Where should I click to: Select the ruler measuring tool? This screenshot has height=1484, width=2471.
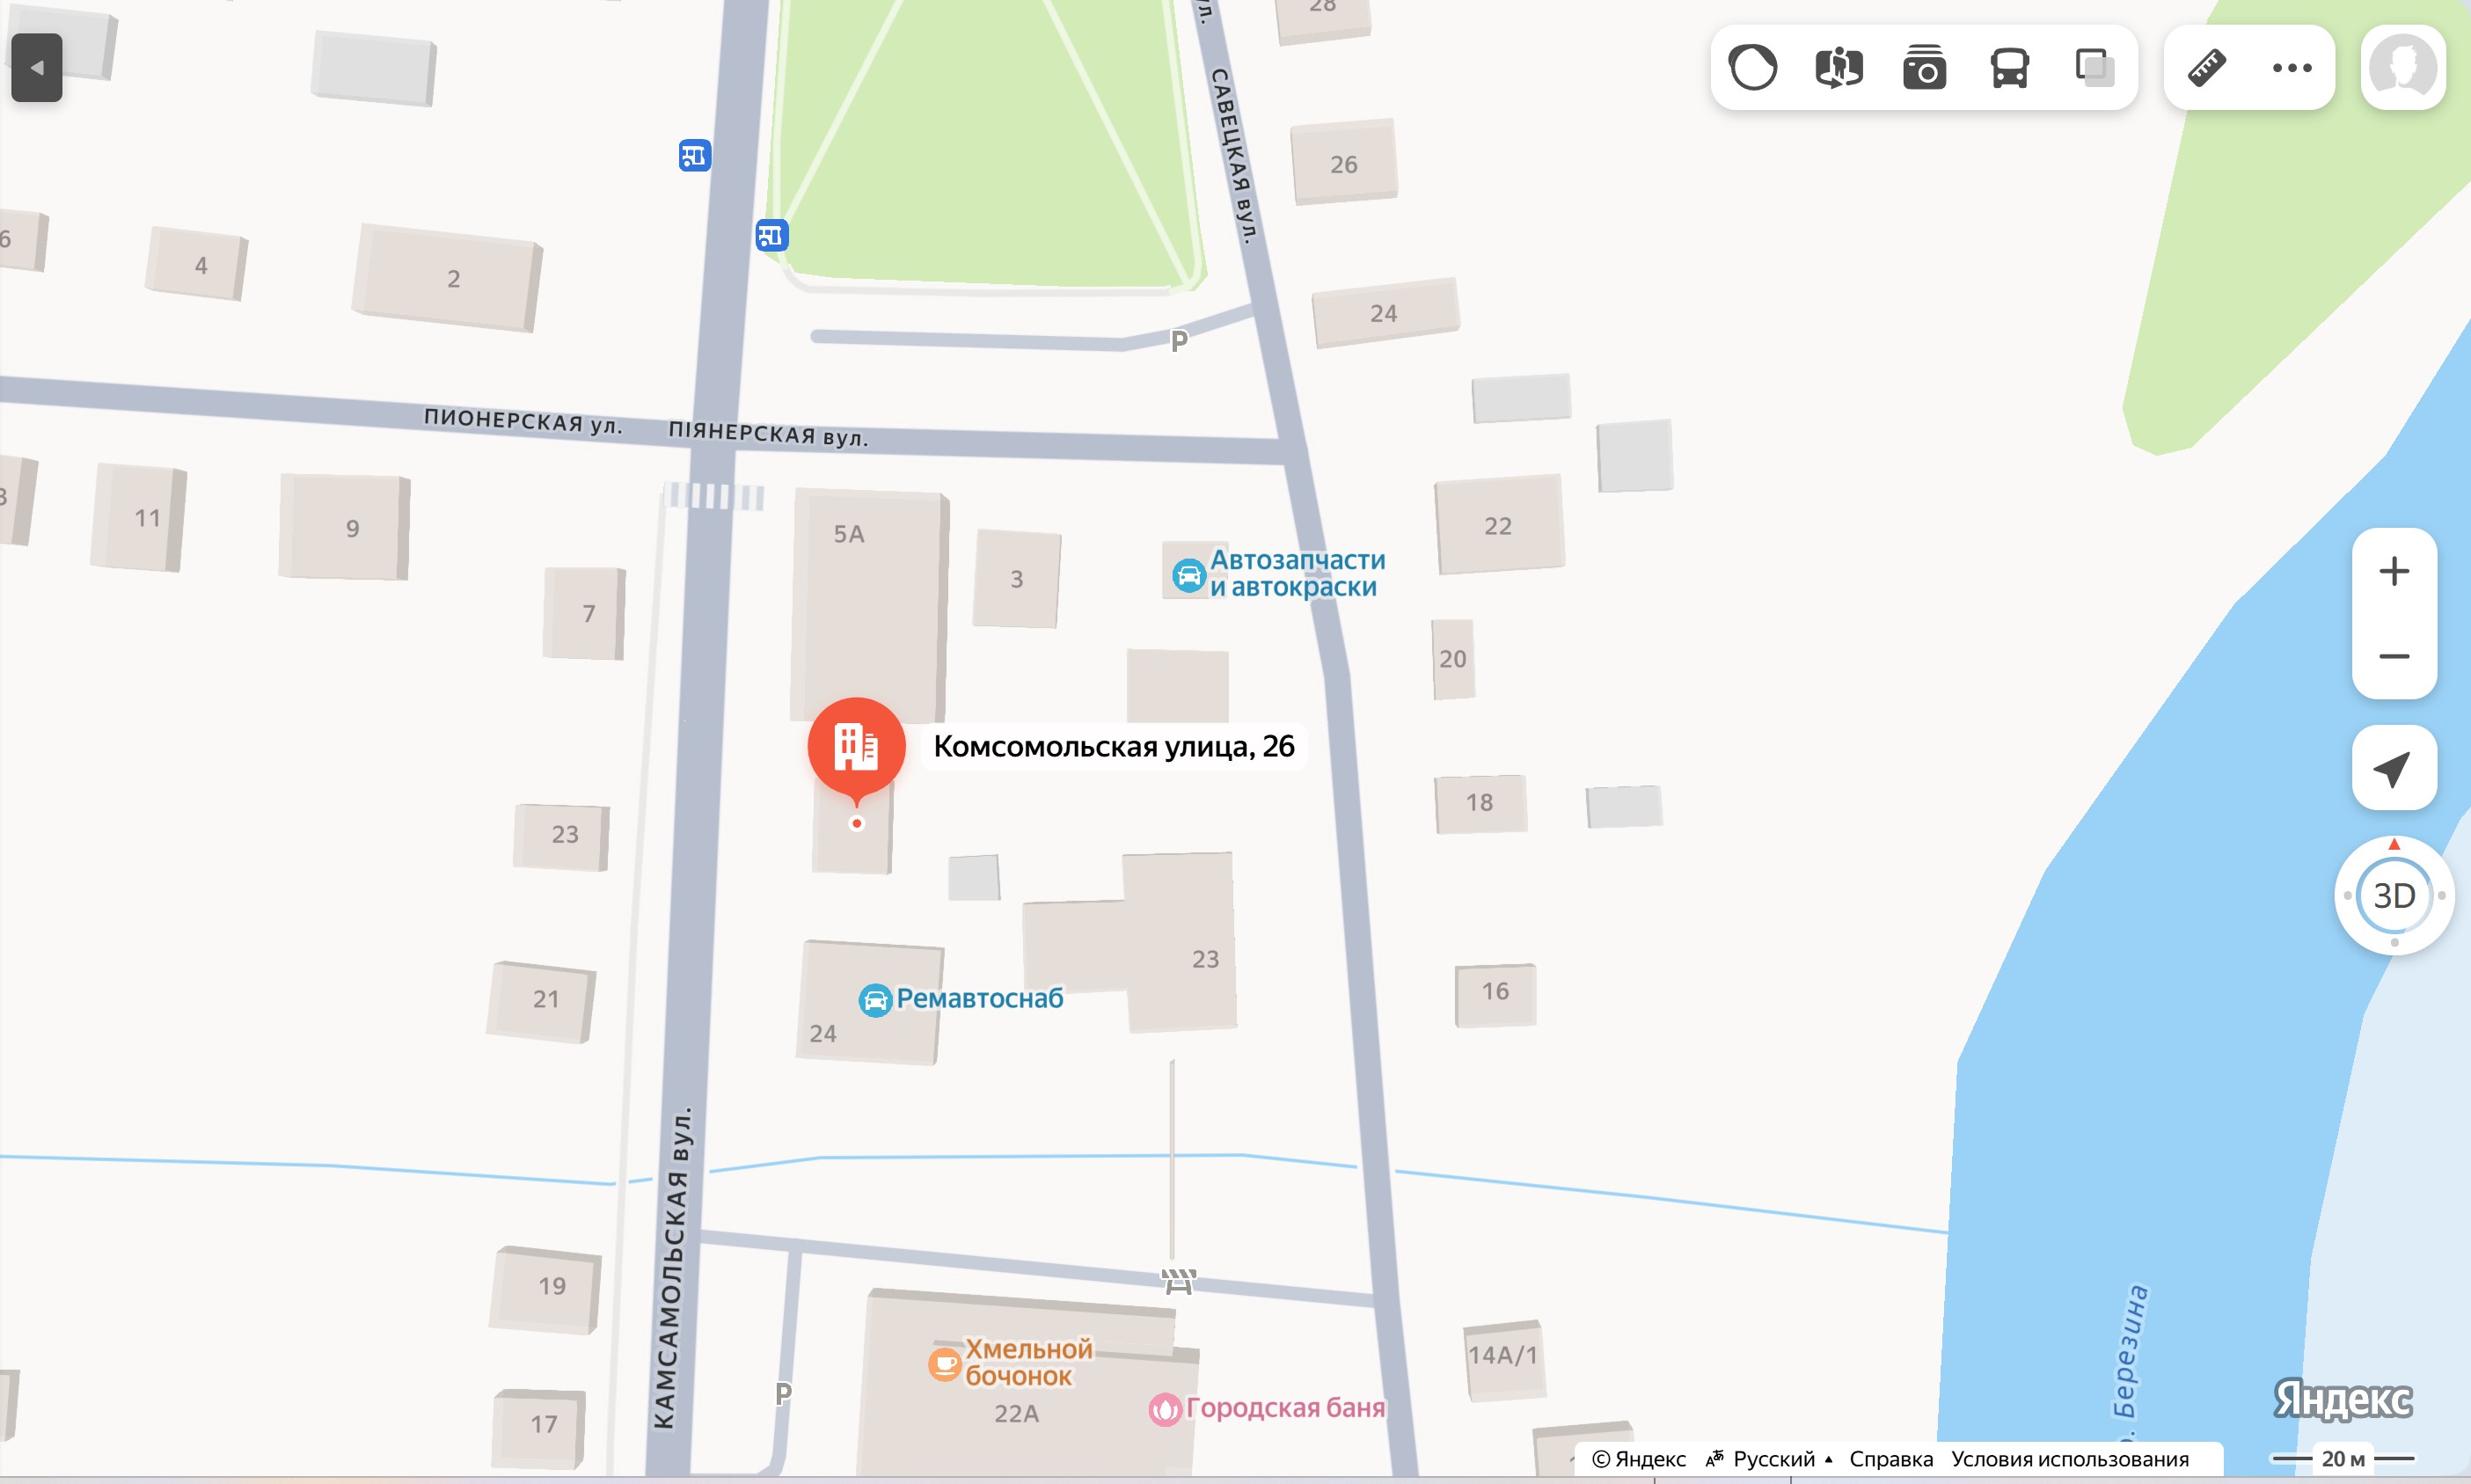pyautogui.click(x=2206, y=68)
